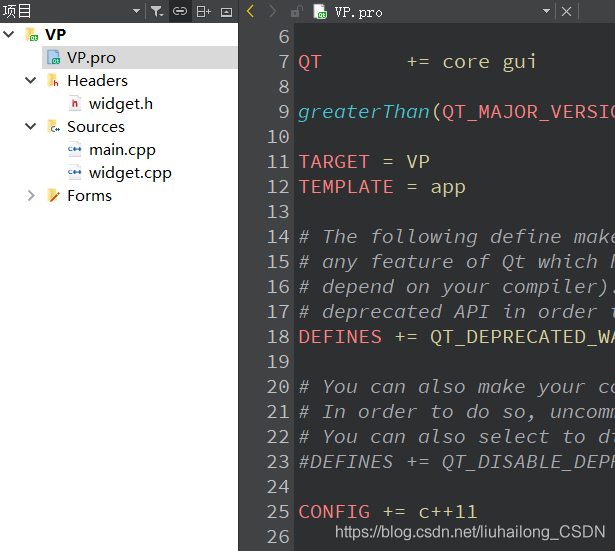The width and height of the screenshot is (615, 551).
Task: Click line number 18 in the gutter
Action: tap(278, 337)
